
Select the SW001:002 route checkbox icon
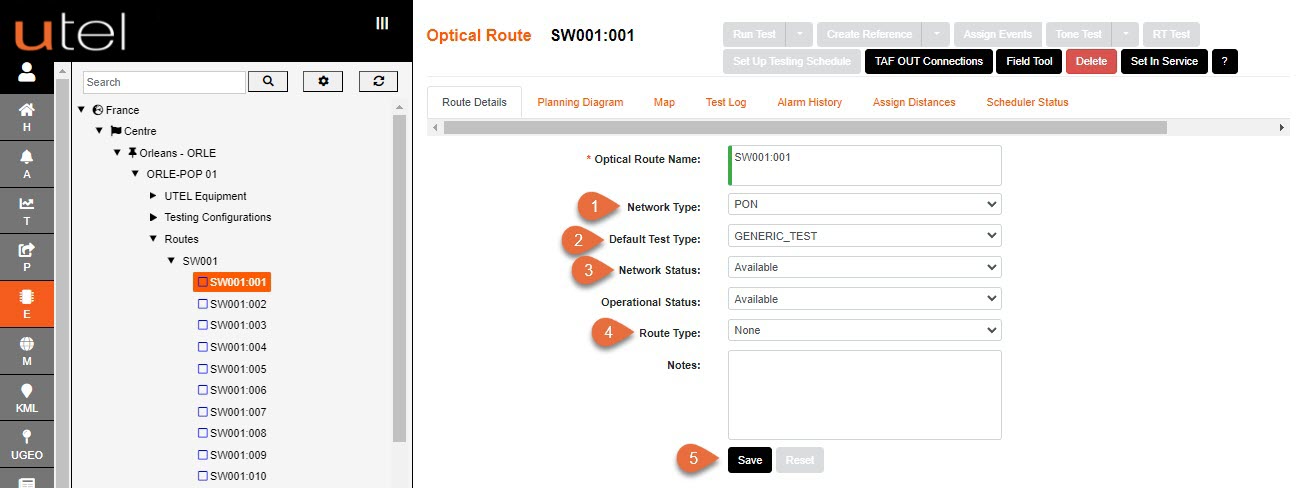click(204, 304)
